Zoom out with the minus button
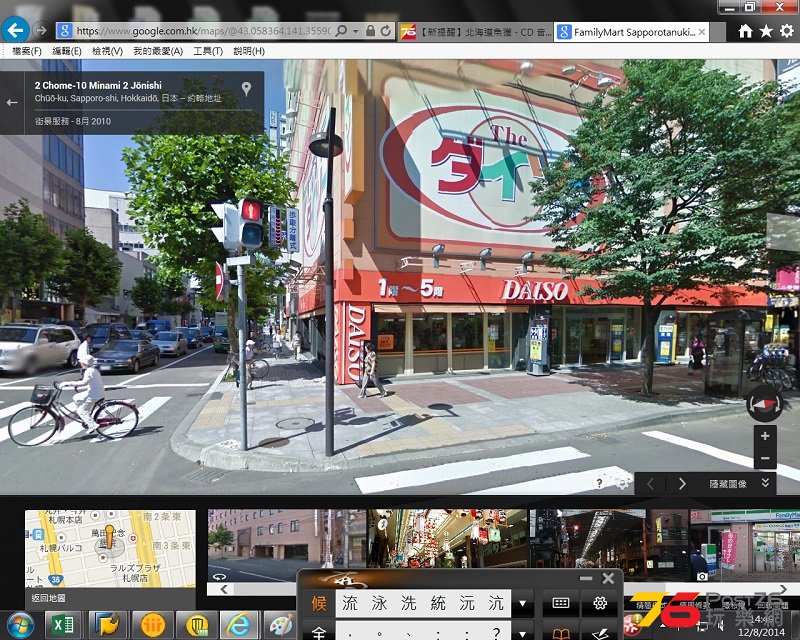 [x=765, y=458]
